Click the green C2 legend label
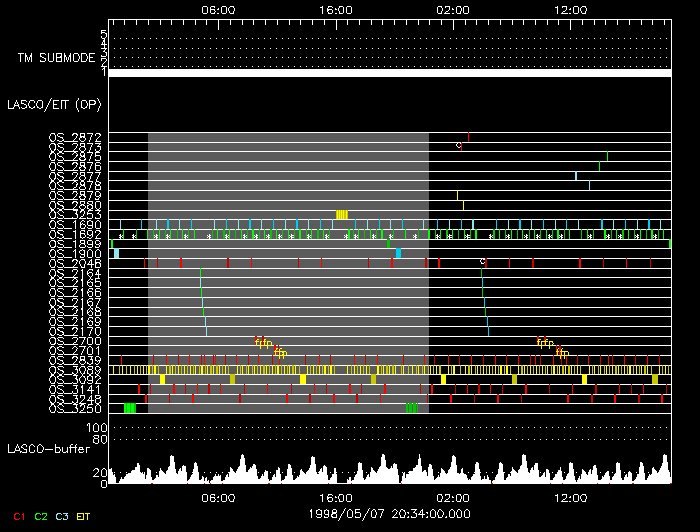The height and width of the screenshot is (532, 700). click(41, 516)
